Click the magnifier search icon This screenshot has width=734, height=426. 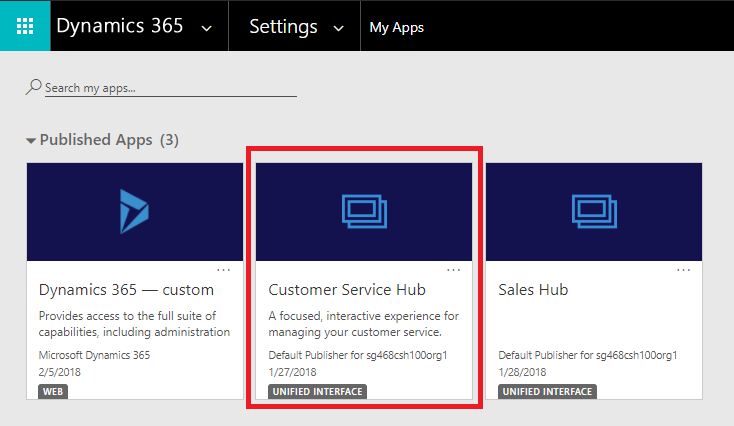pyautogui.click(x=34, y=87)
